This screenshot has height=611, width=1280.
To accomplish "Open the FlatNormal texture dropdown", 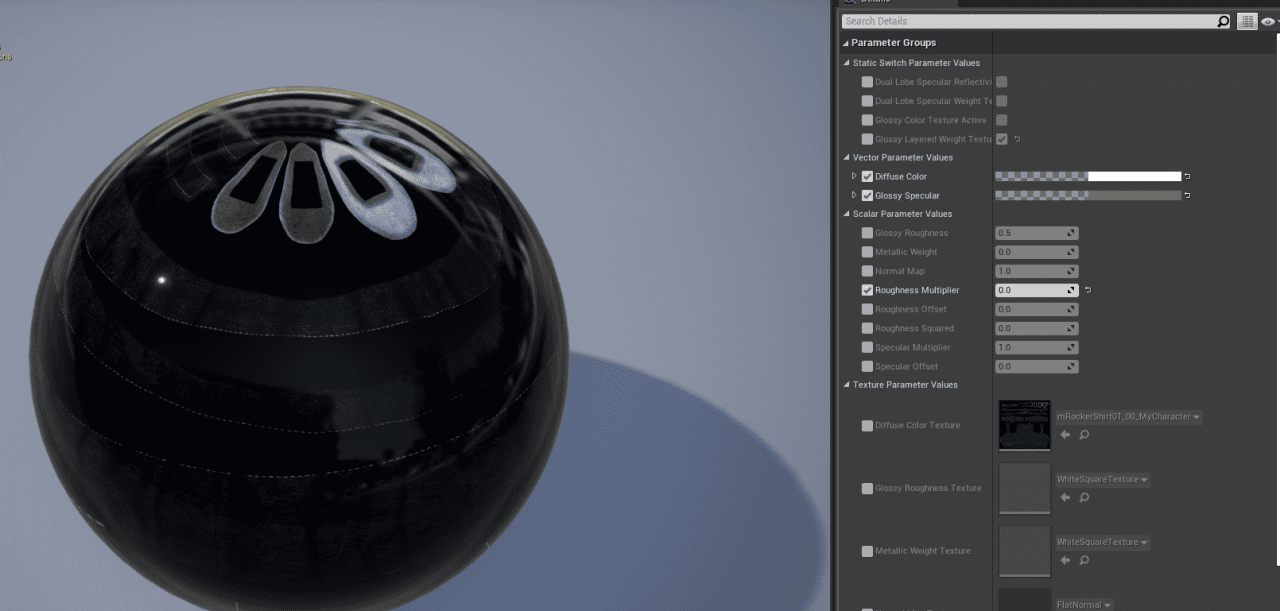I will click(1108, 605).
